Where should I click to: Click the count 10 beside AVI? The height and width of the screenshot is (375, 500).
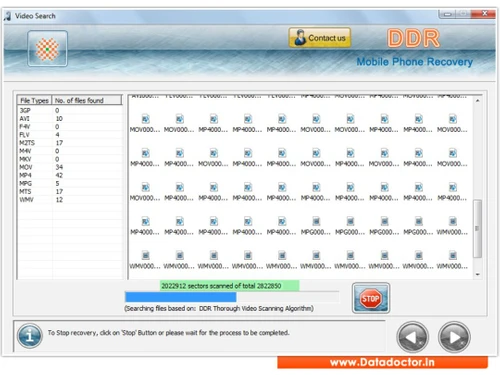pyautogui.click(x=59, y=119)
